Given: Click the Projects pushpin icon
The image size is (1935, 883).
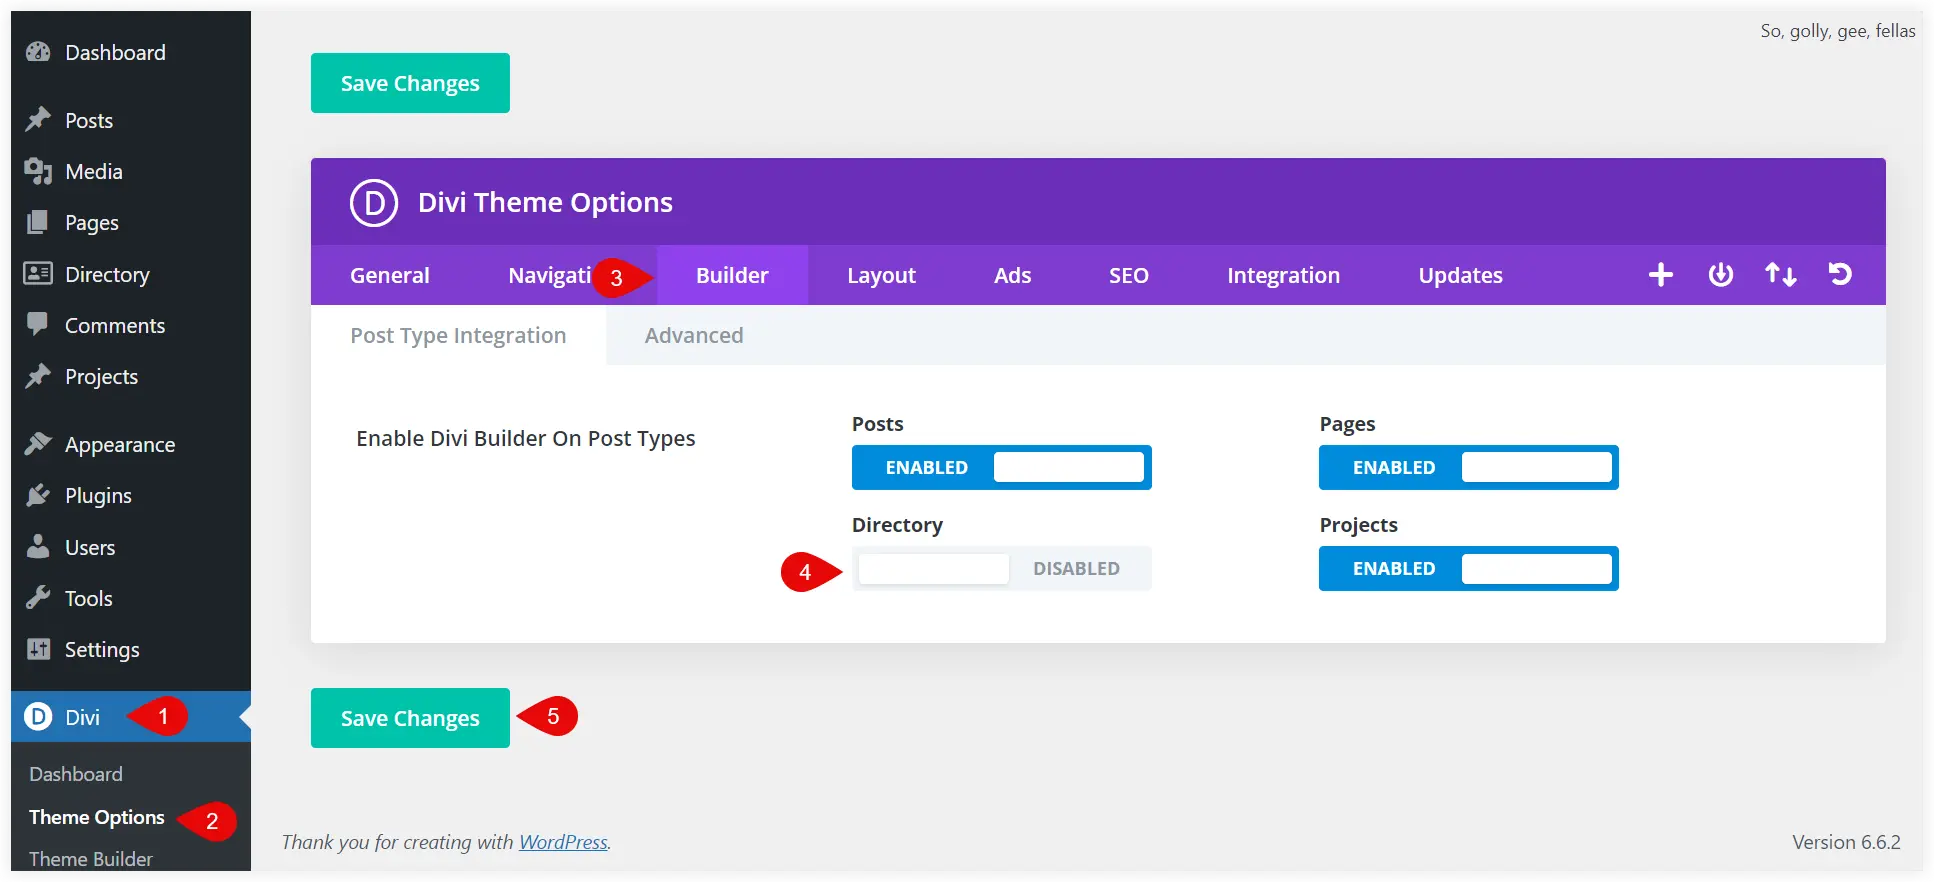Looking at the screenshot, I should pos(38,376).
